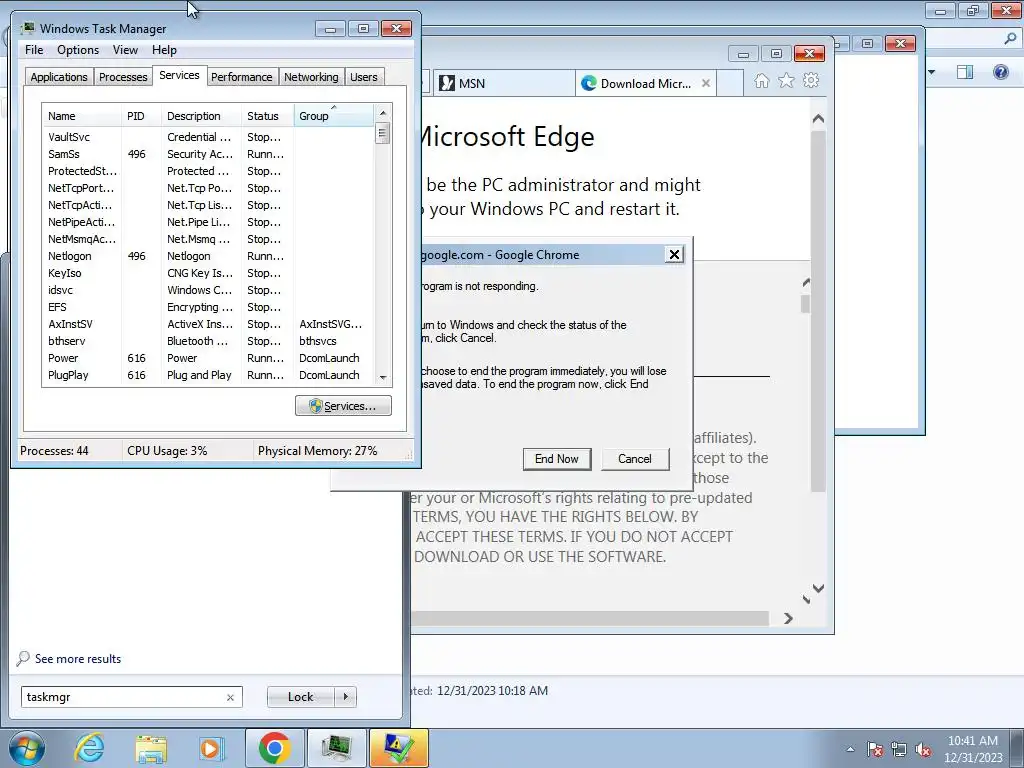1024x768 pixels.
Task: Open Task Manager View menu
Action: point(125,50)
